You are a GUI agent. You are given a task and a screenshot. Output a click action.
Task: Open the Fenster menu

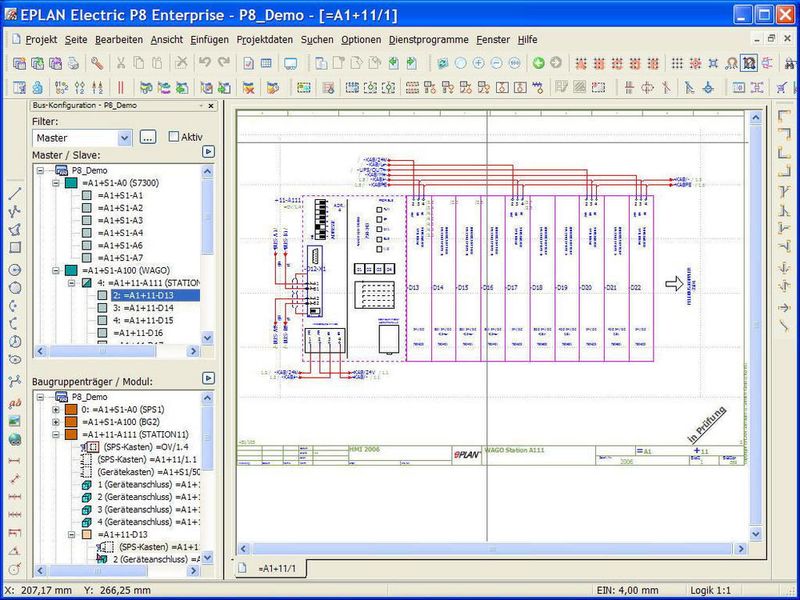(x=493, y=40)
